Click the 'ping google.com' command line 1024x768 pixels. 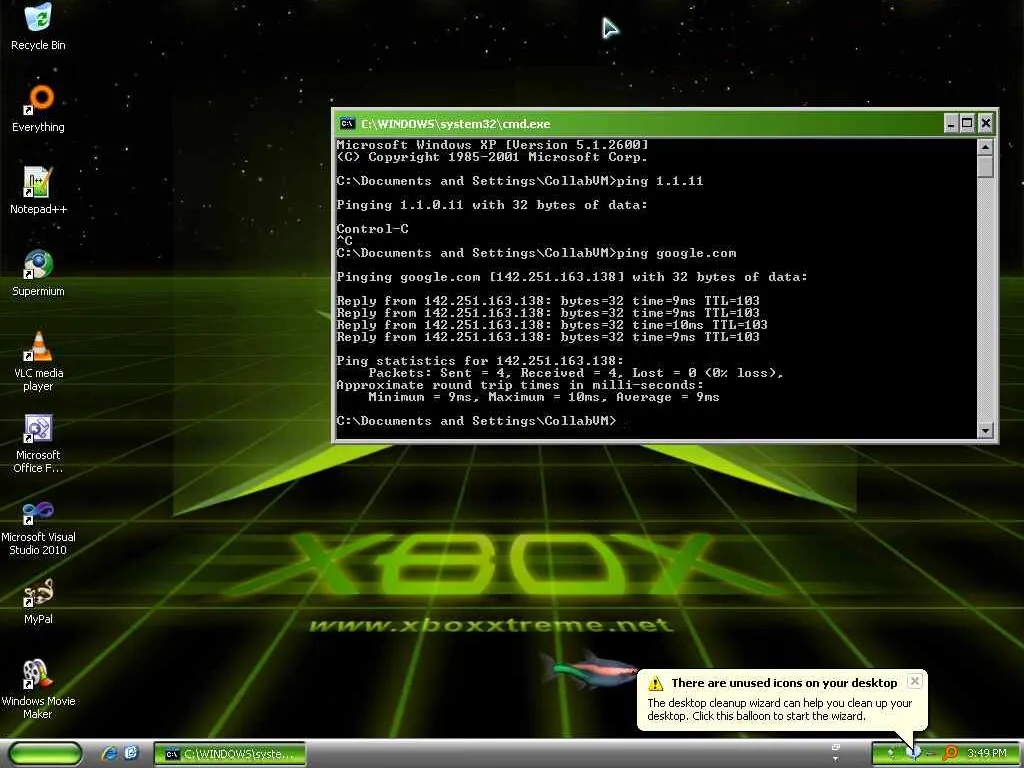pyautogui.click(x=536, y=253)
